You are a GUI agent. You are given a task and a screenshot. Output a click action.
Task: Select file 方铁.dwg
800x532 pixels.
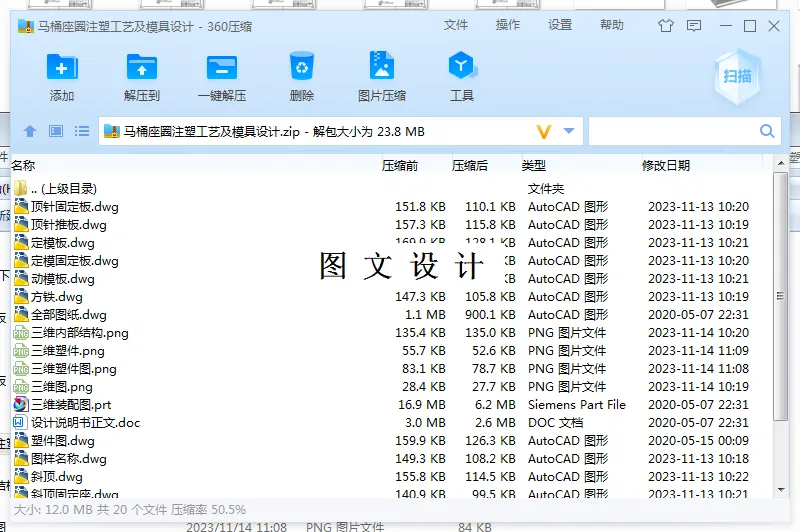[x=391, y=297]
